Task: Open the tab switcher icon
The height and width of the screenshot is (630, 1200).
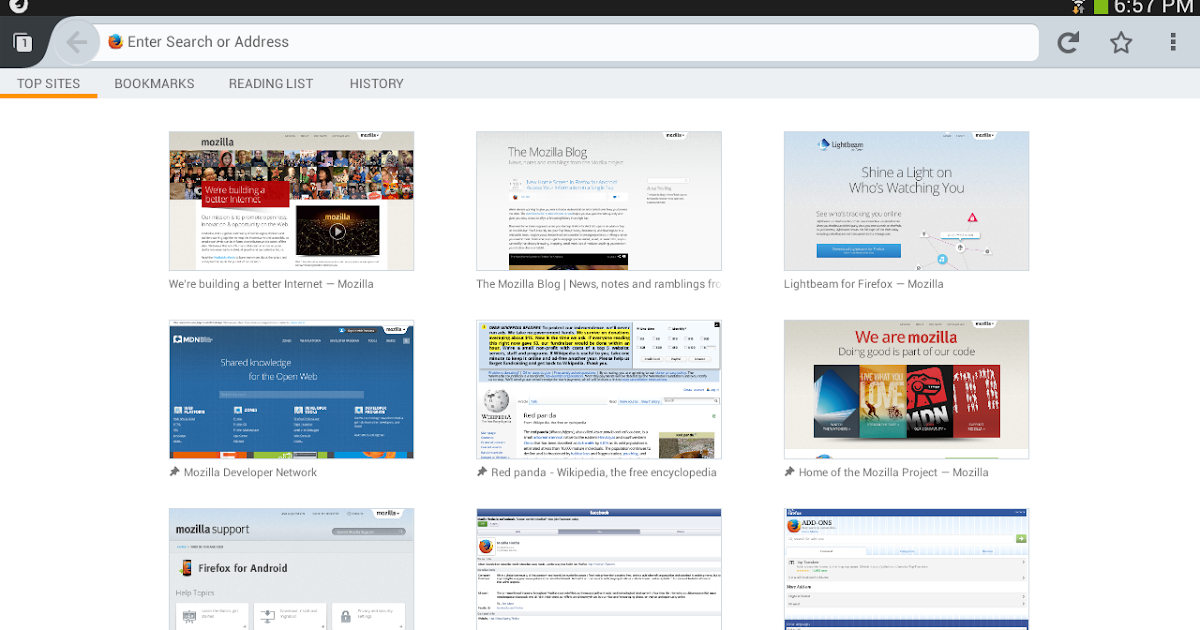Action: pyautogui.click(x=21, y=42)
